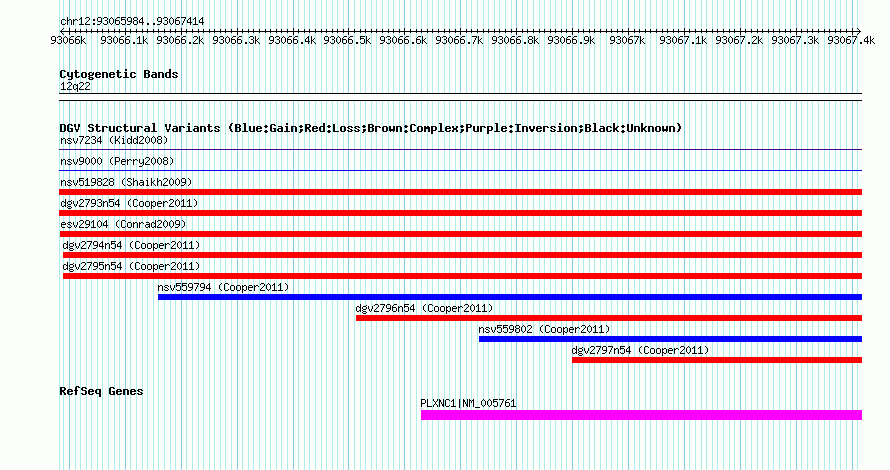Click the 93066.2k ruler tick label
Viewport: 890px width, 470px height.
point(180,40)
